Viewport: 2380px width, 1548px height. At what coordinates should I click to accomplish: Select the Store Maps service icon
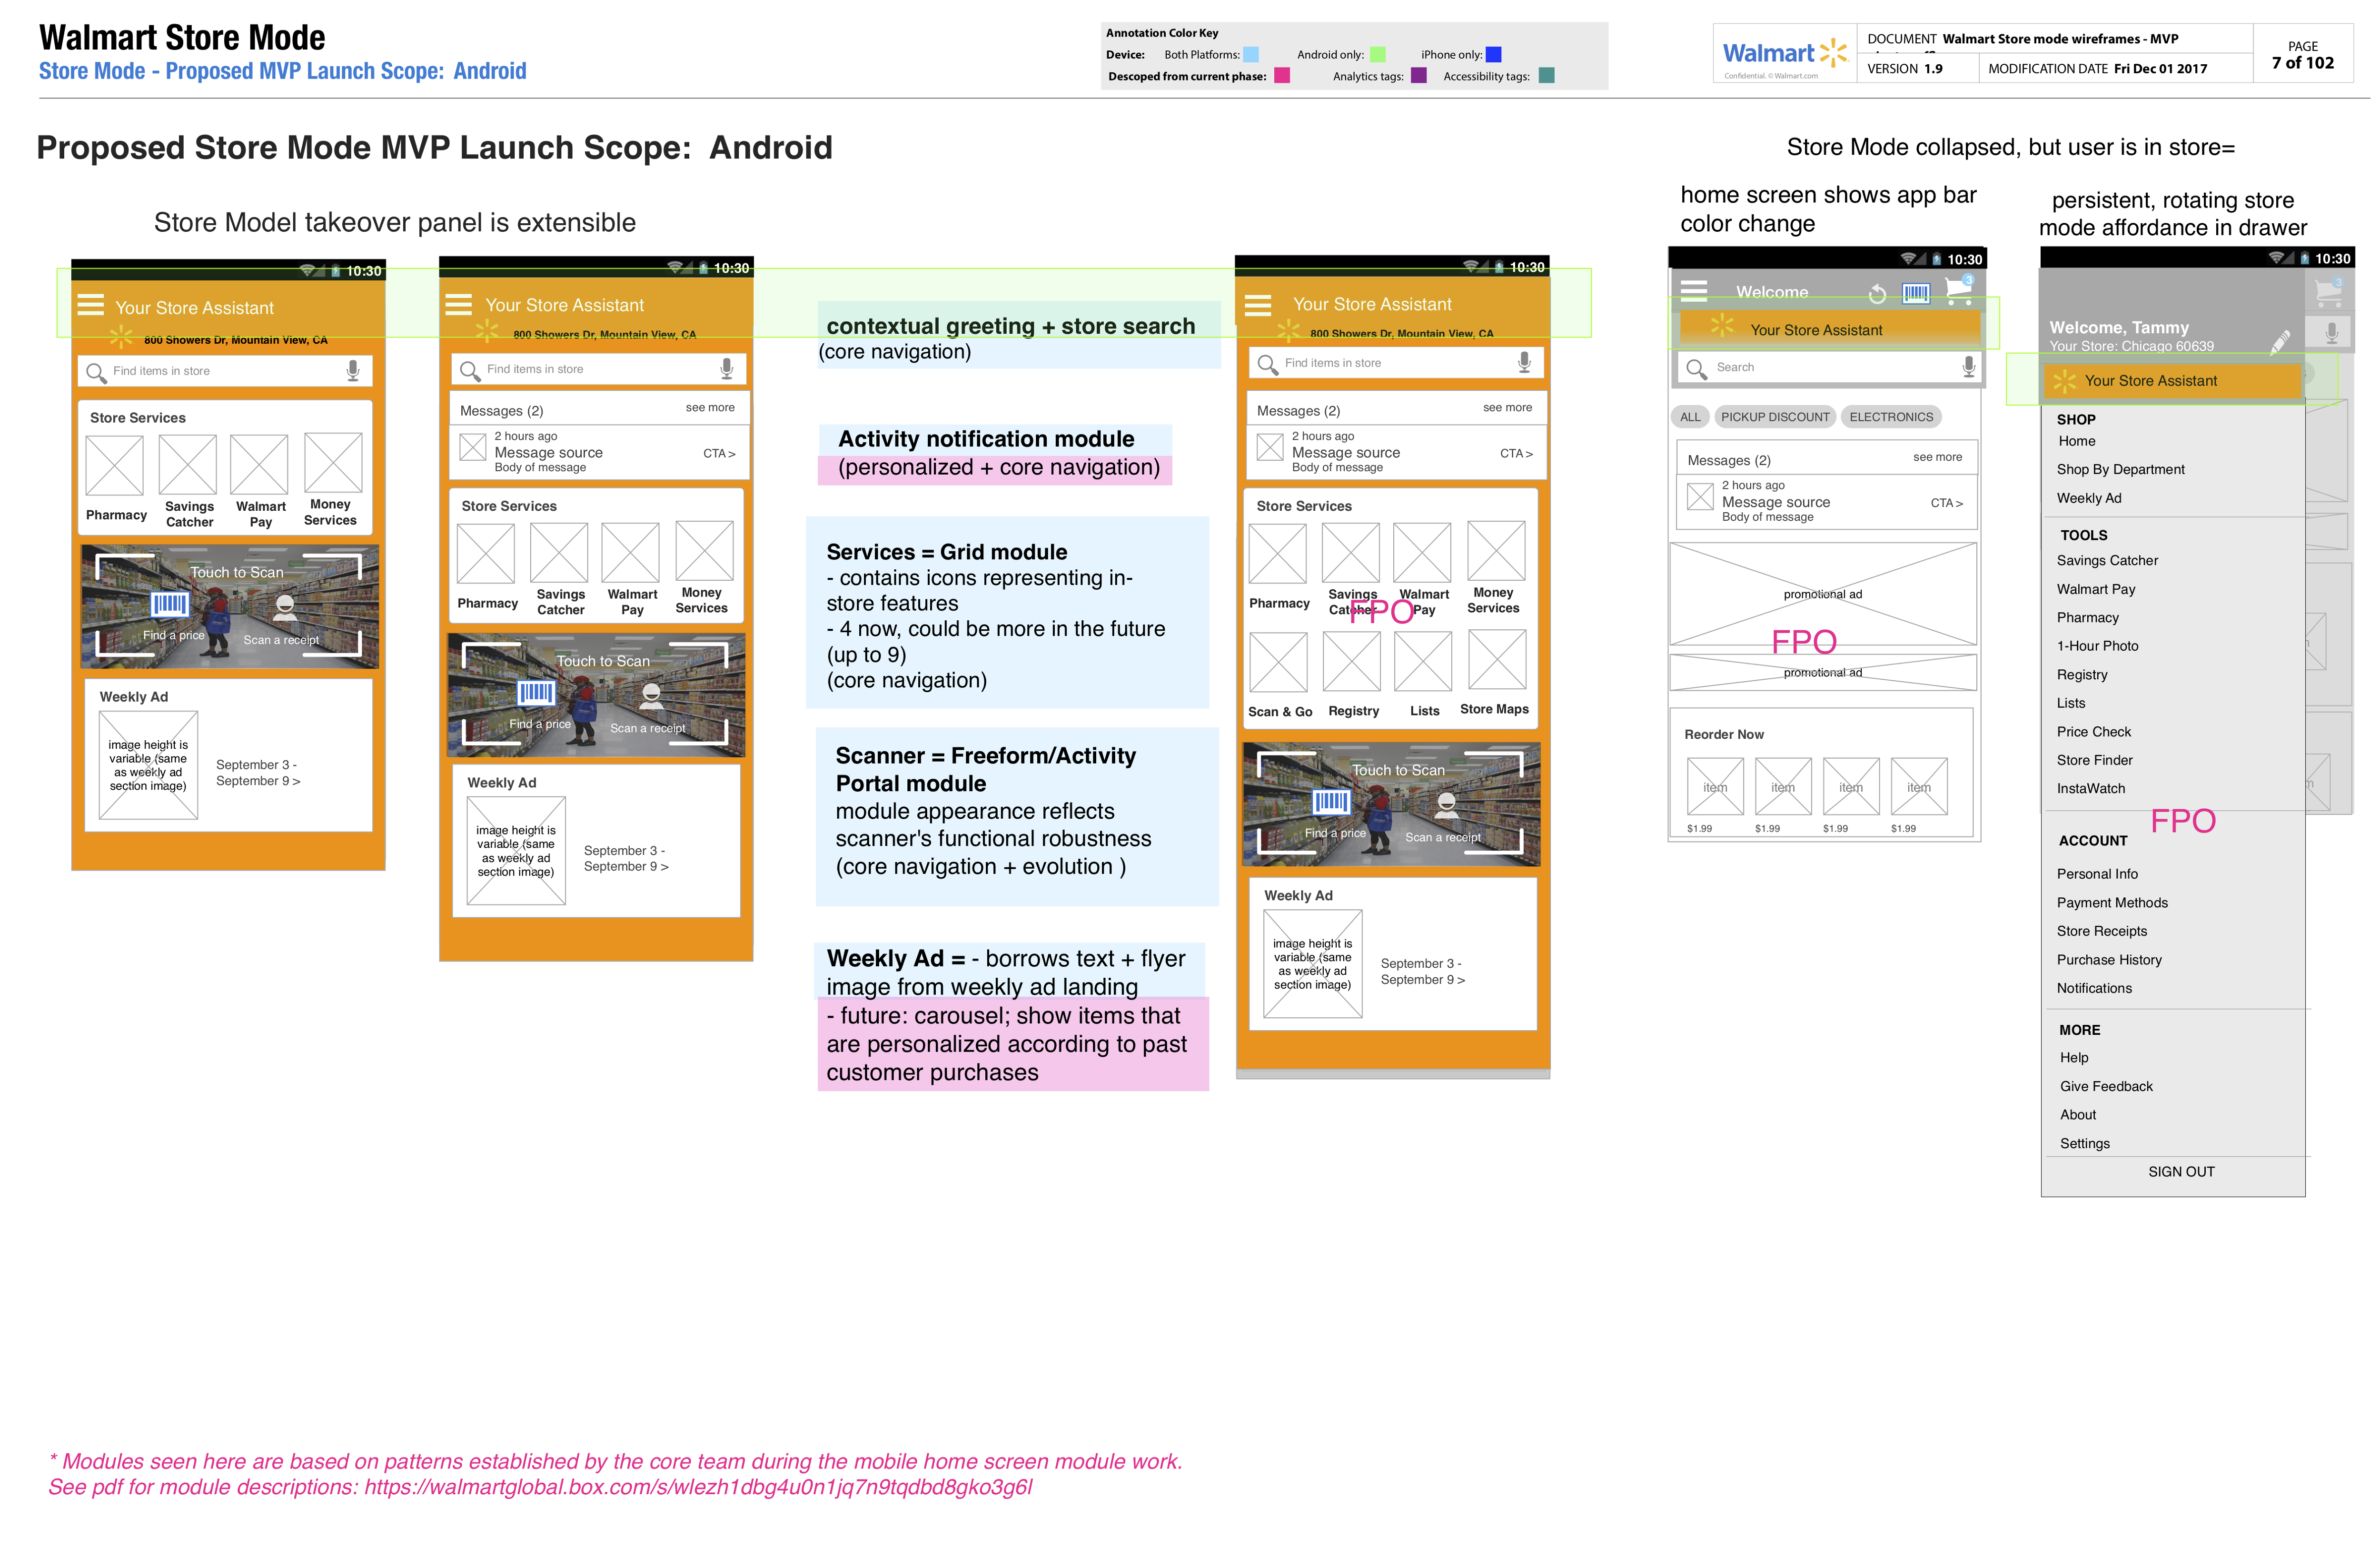[1497, 659]
